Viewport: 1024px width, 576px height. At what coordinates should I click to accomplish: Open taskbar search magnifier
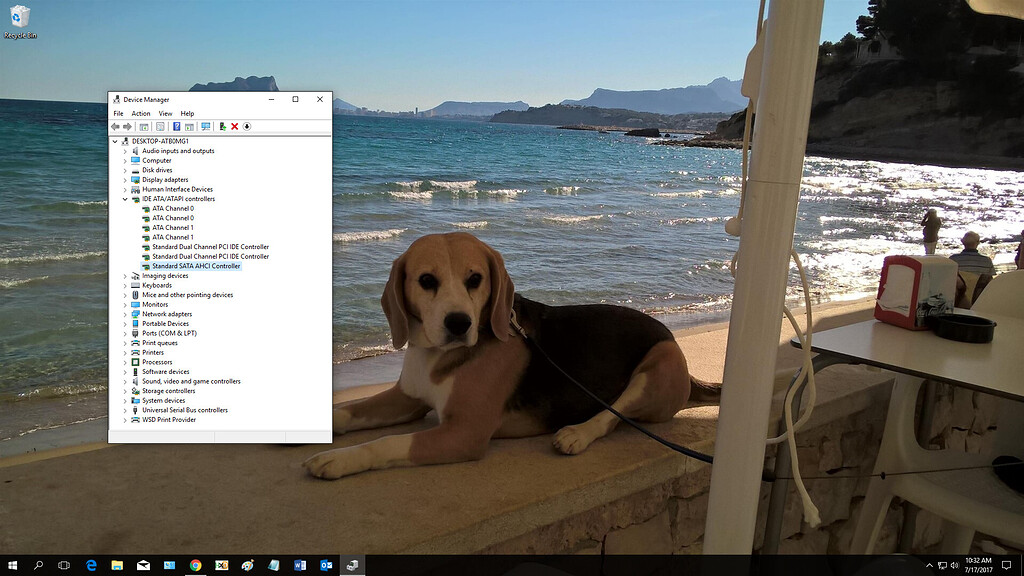tap(38, 566)
